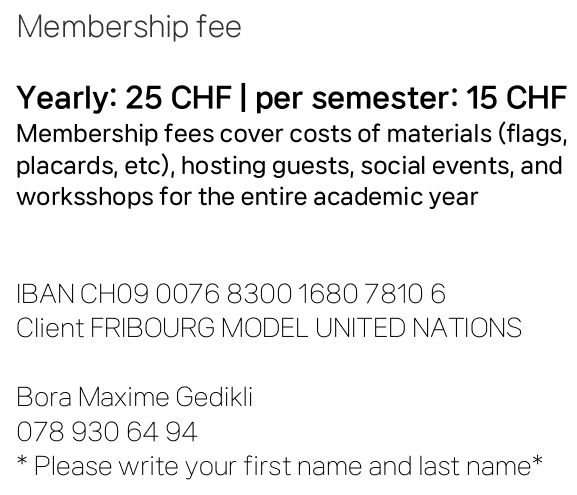This screenshot has height=495, width=577.
Task: Click the surname Gedikli
Action: click(214, 397)
